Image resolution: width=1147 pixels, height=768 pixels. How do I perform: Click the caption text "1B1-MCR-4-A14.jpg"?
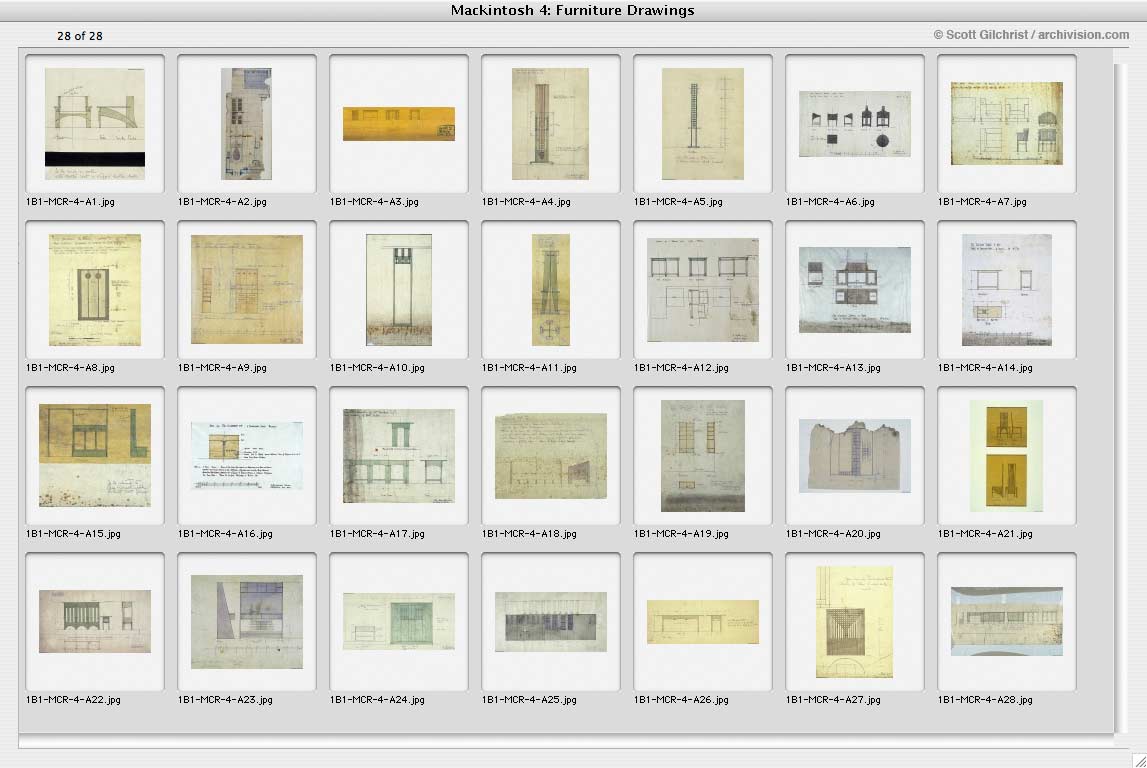985,368
